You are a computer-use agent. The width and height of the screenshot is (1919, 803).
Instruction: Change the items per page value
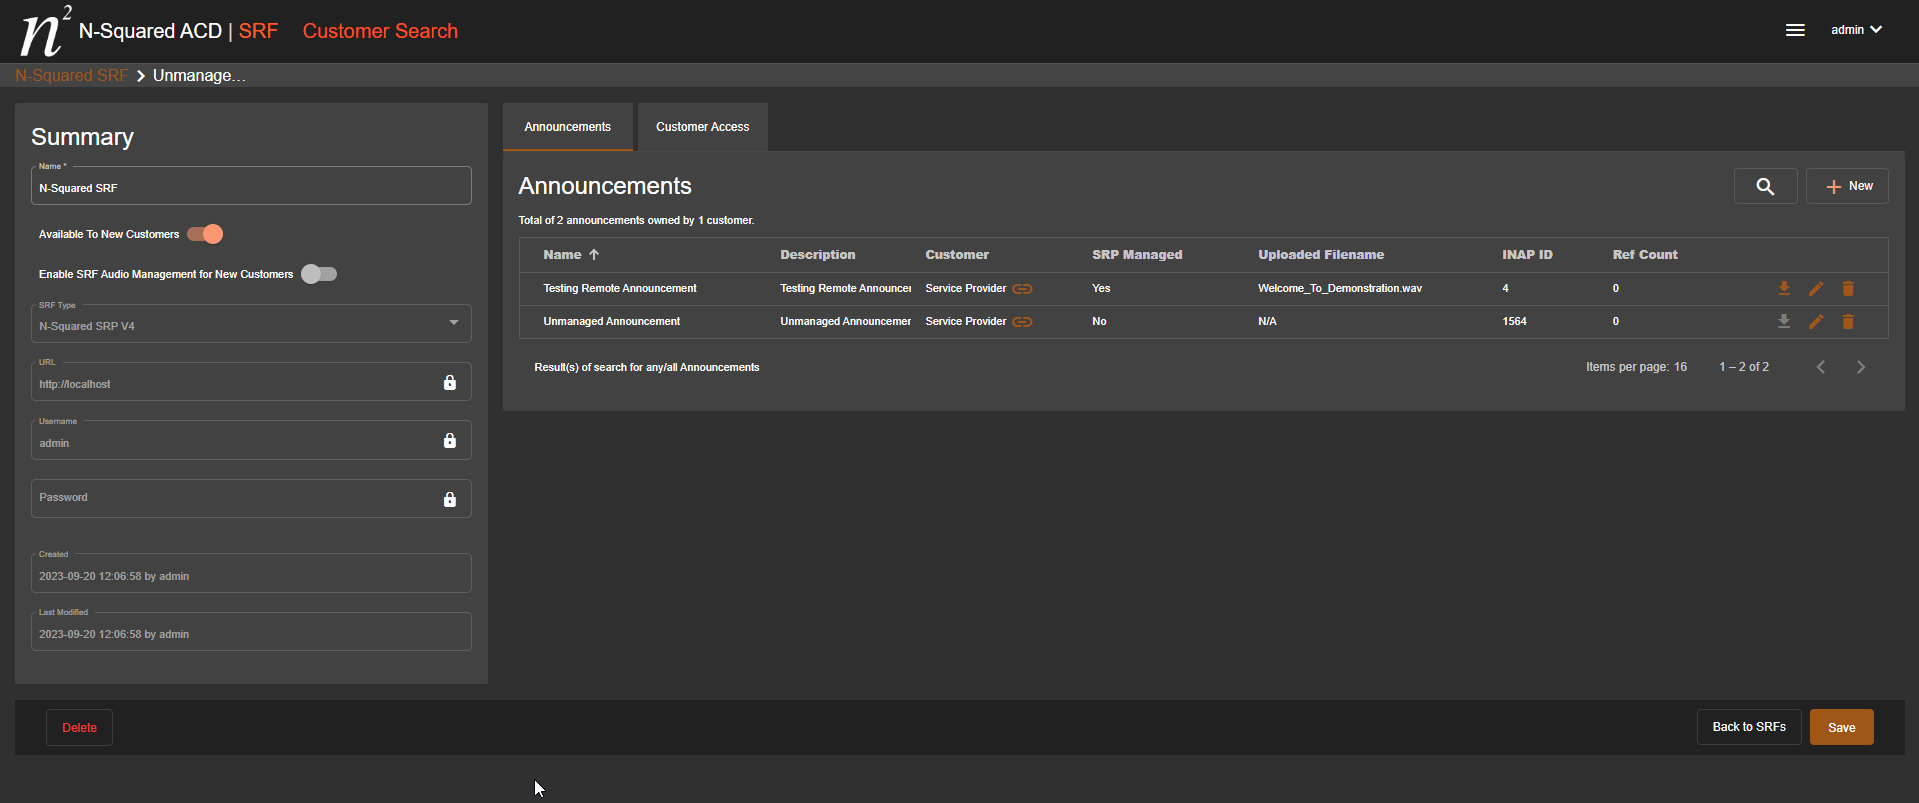tap(1680, 367)
